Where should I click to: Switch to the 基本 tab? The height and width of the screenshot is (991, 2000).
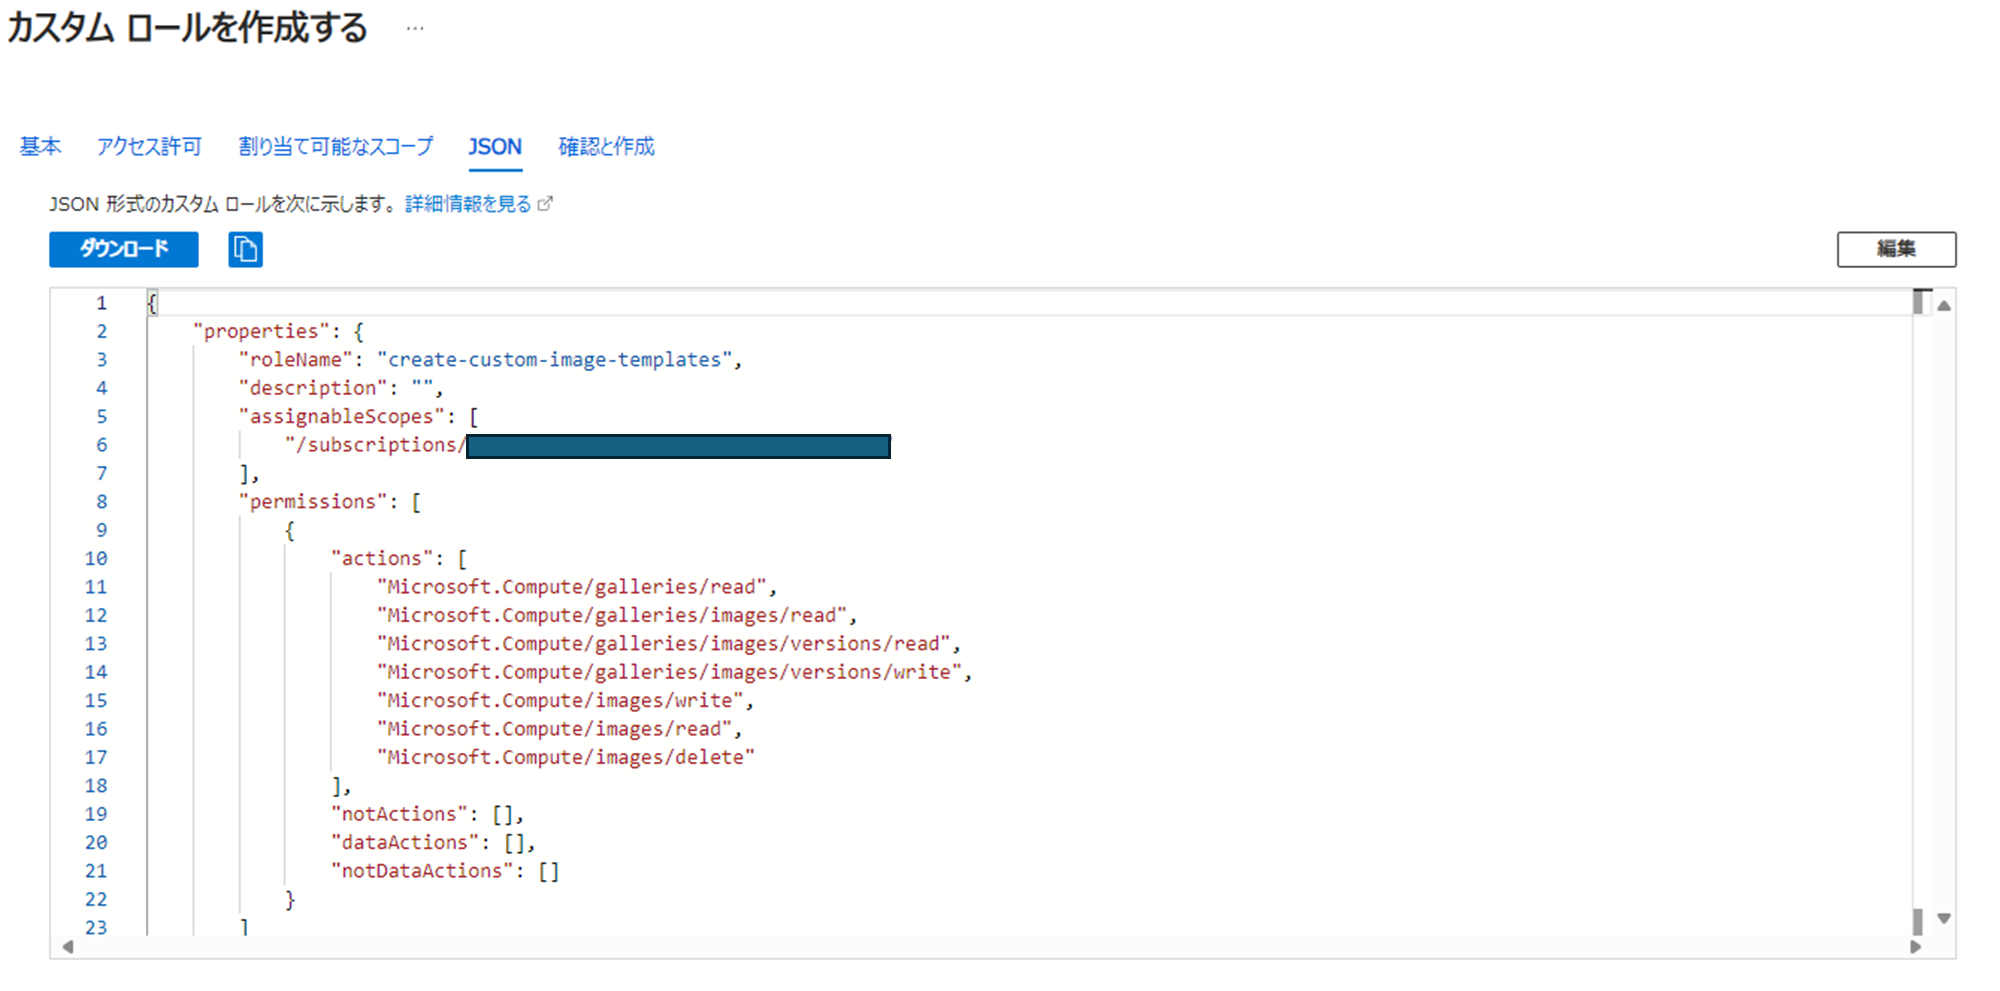[40, 147]
